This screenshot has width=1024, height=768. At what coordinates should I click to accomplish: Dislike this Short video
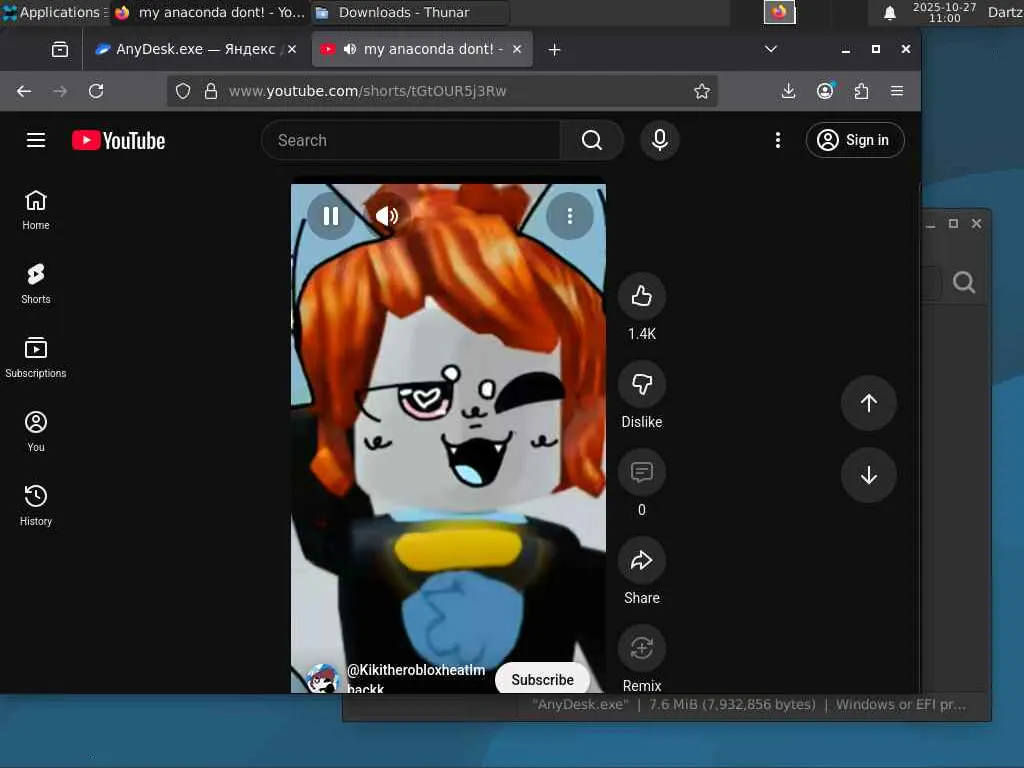pyautogui.click(x=642, y=384)
